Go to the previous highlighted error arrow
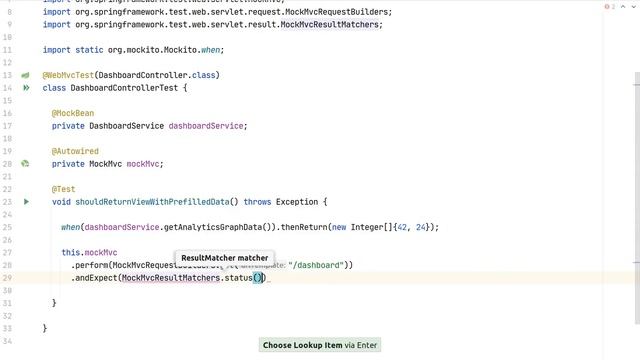640x360 pixels. tap(623, 7)
